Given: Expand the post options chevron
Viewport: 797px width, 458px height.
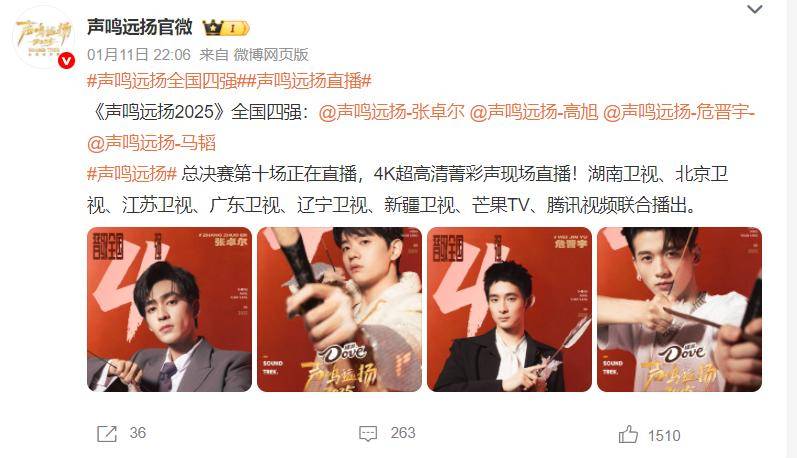Looking at the screenshot, I should [755, 9].
